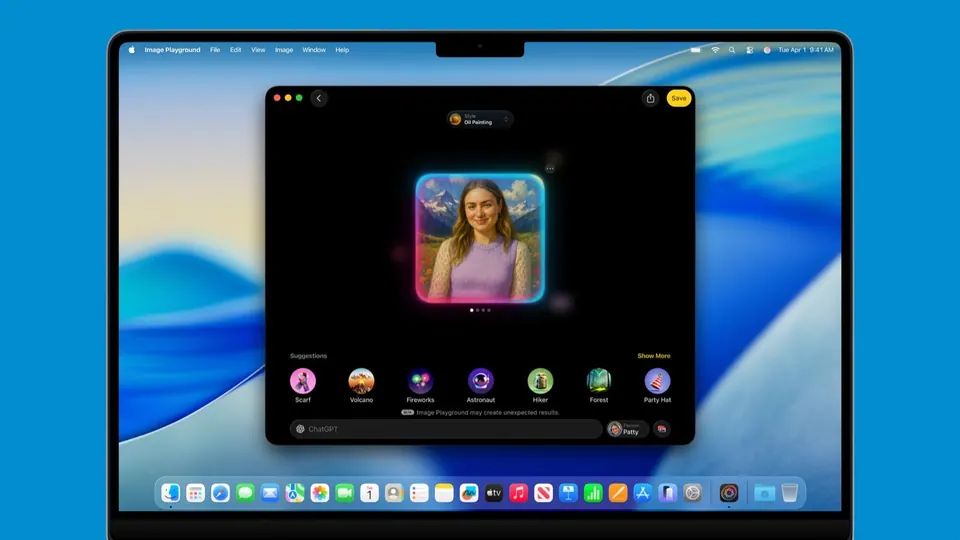Open App Store from the Dock
This screenshot has width=960, height=540.
[x=643, y=493]
